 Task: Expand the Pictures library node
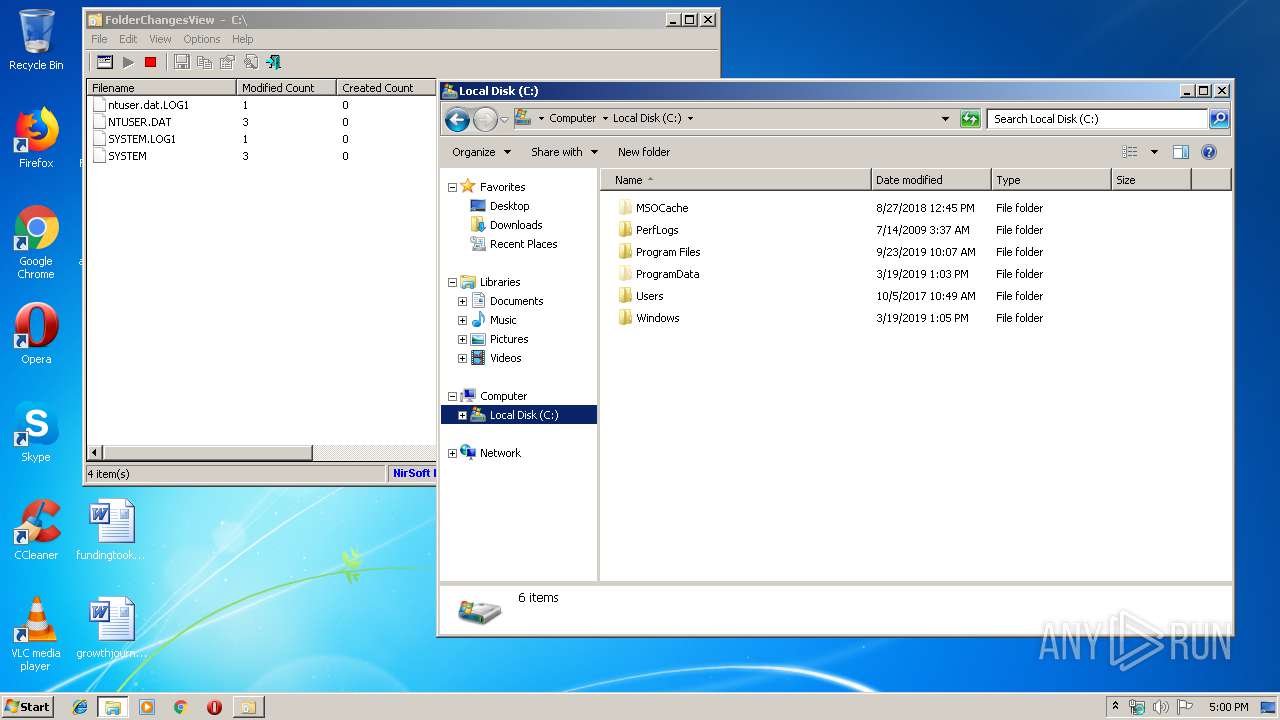[x=462, y=339]
